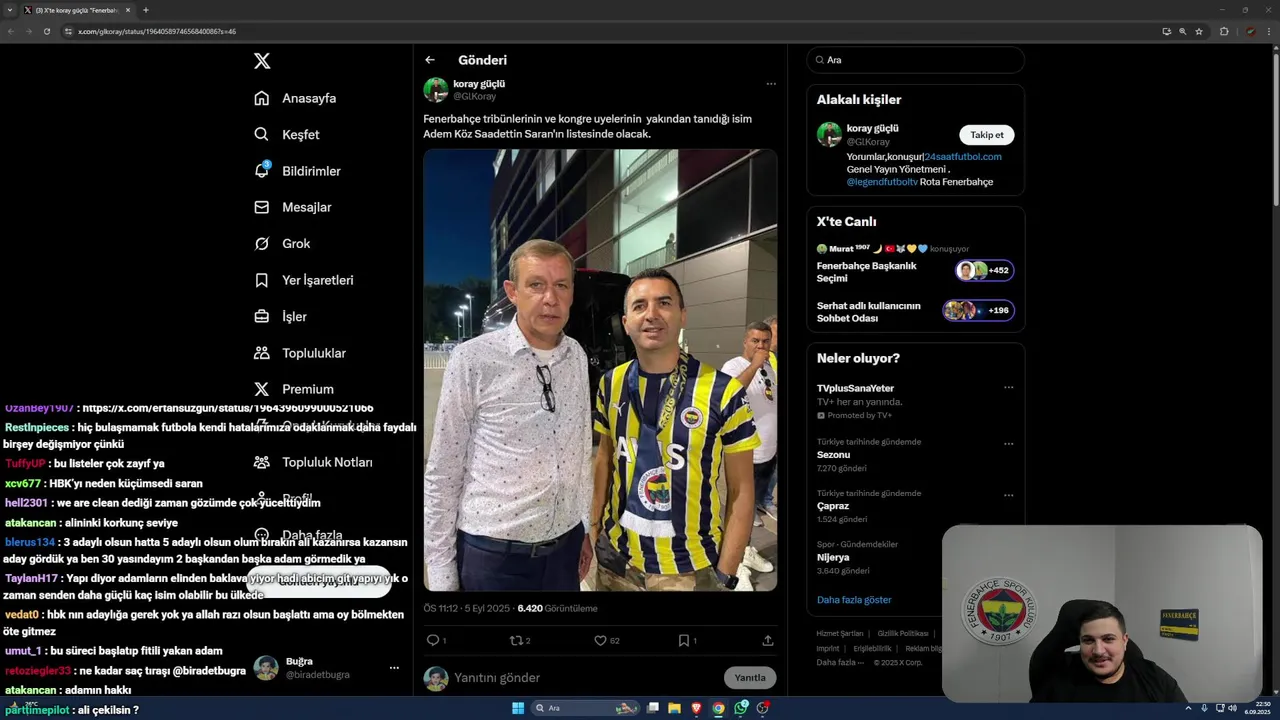Close the X browser tab

[129, 10]
